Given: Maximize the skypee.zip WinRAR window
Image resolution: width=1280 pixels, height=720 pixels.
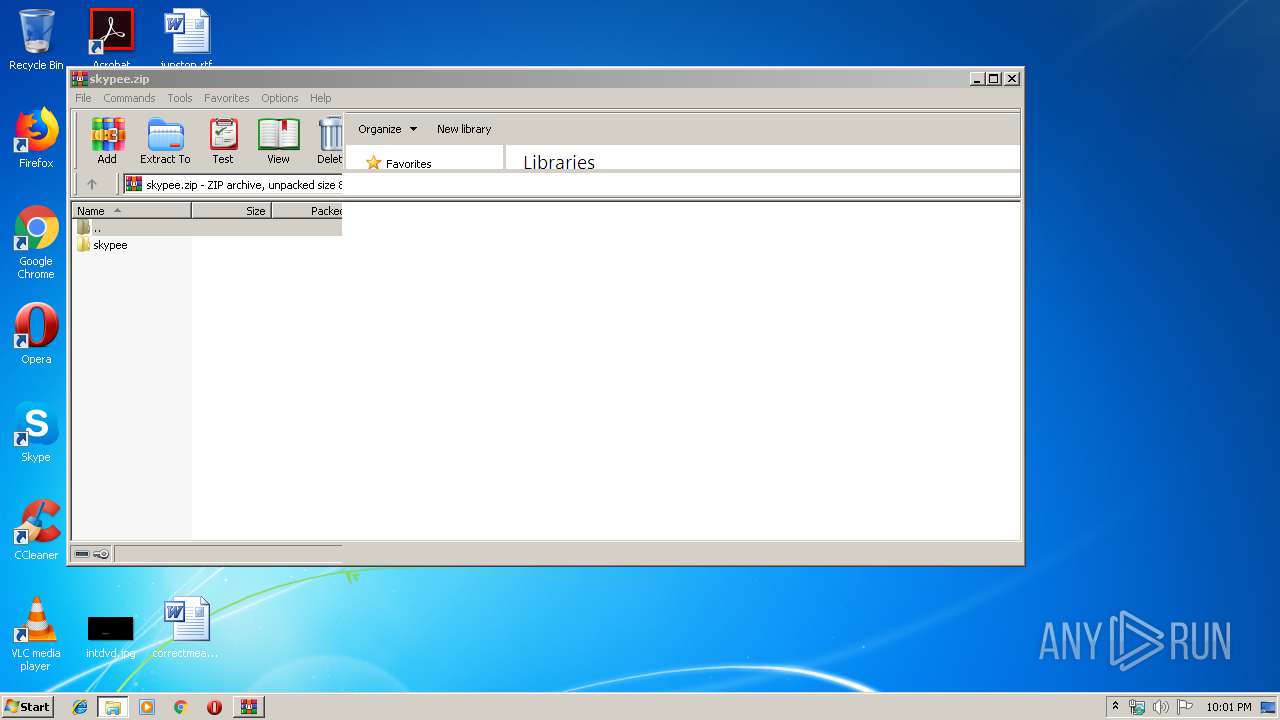Looking at the screenshot, I should (994, 79).
